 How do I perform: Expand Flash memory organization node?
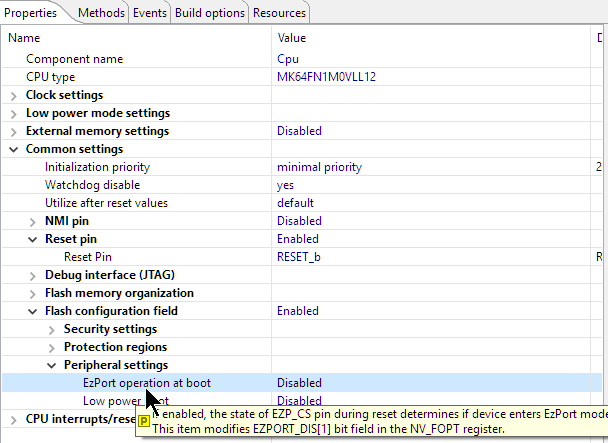tap(33, 293)
